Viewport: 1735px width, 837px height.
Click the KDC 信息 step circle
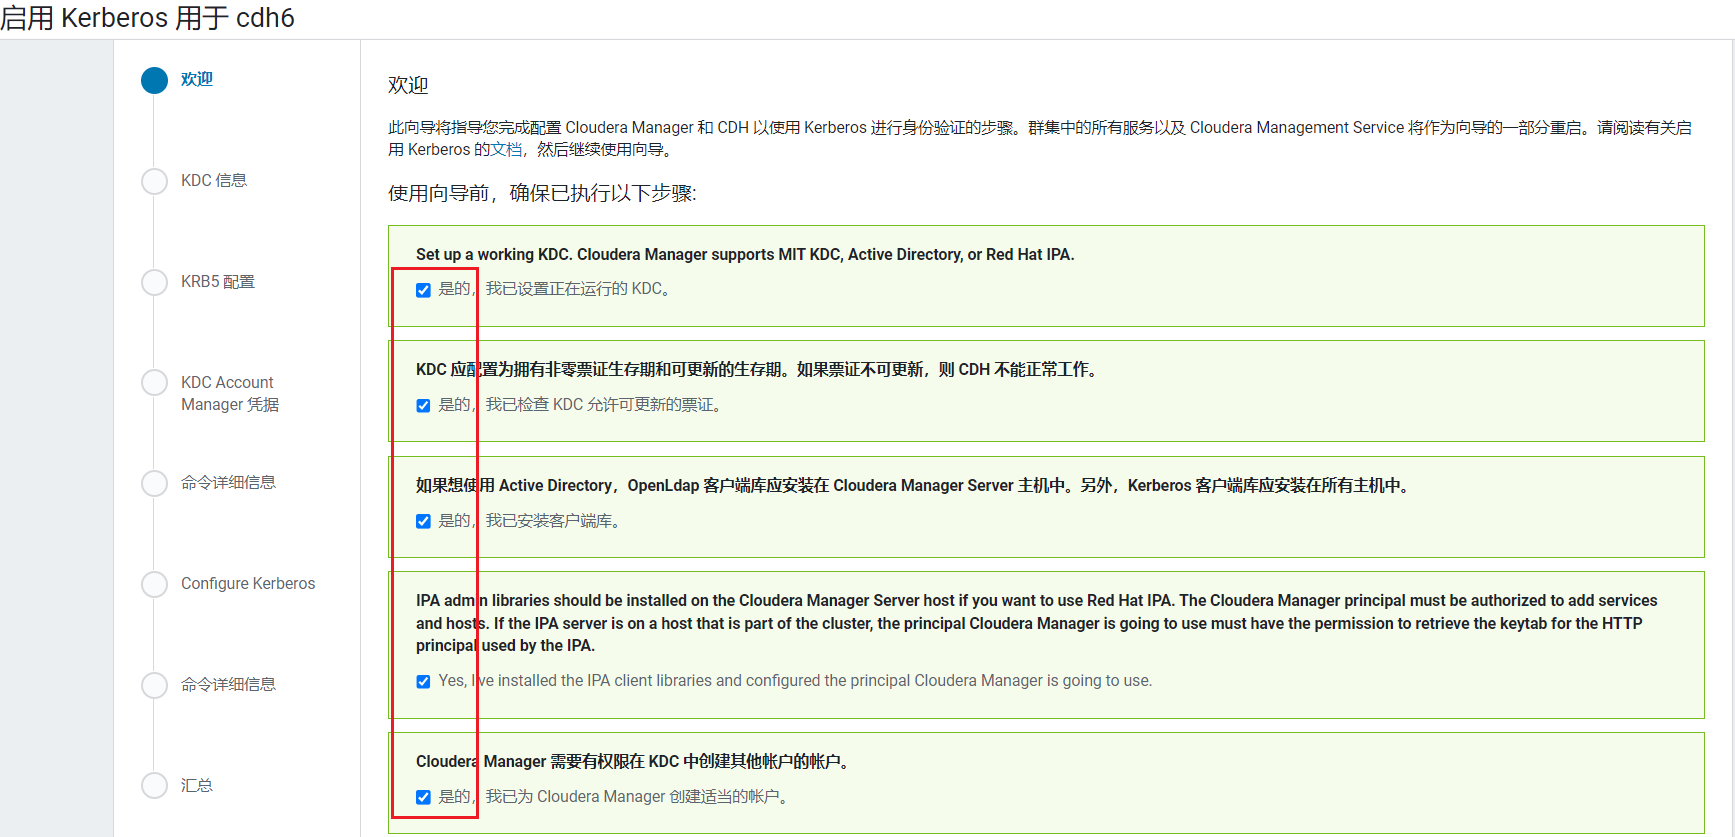point(154,181)
